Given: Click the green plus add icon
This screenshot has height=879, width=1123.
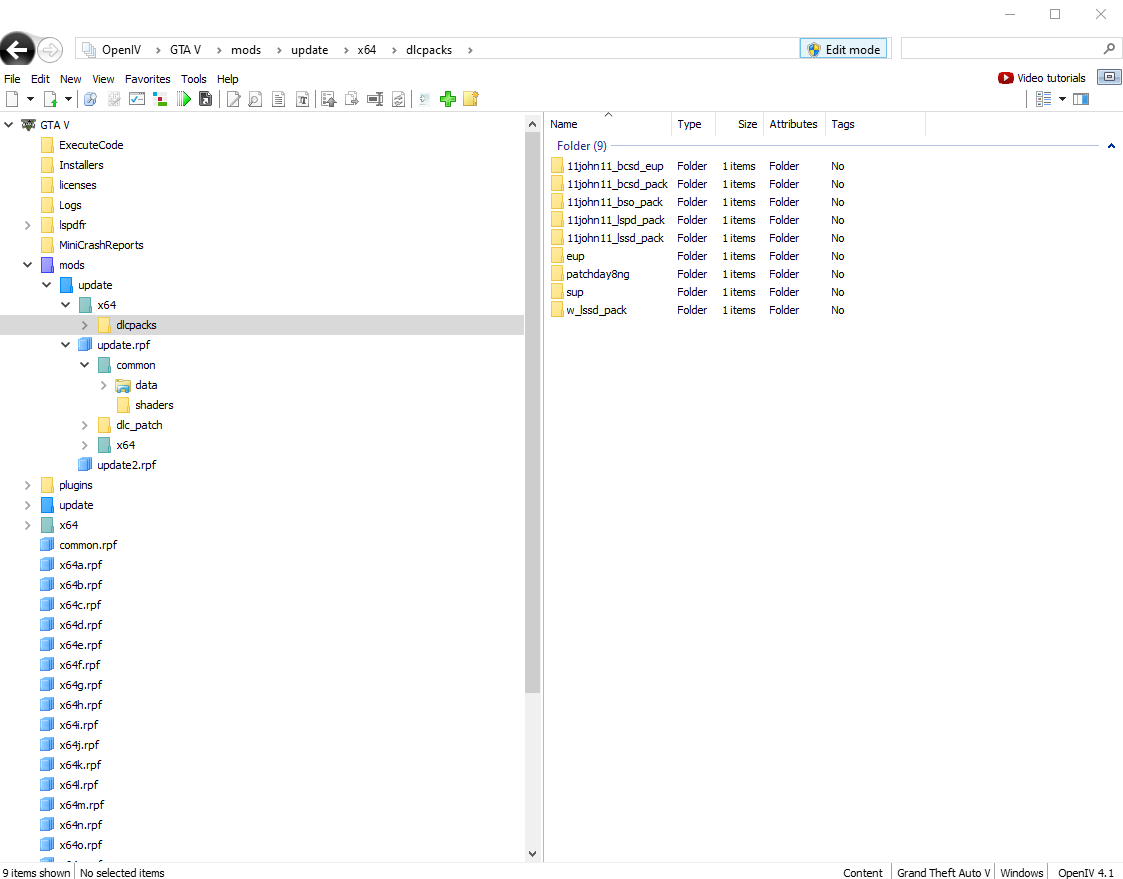Looking at the screenshot, I should coord(448,99).
